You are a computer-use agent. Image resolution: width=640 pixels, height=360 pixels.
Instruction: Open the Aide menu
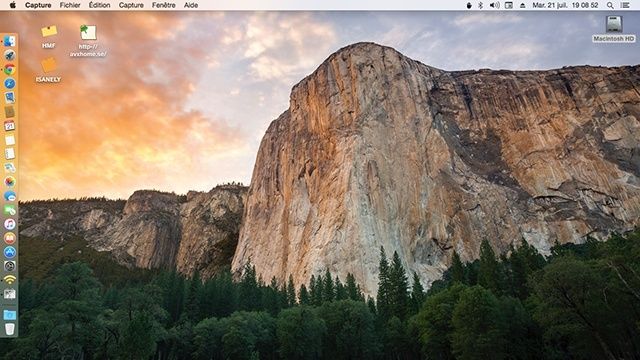(x=191, y=5)
